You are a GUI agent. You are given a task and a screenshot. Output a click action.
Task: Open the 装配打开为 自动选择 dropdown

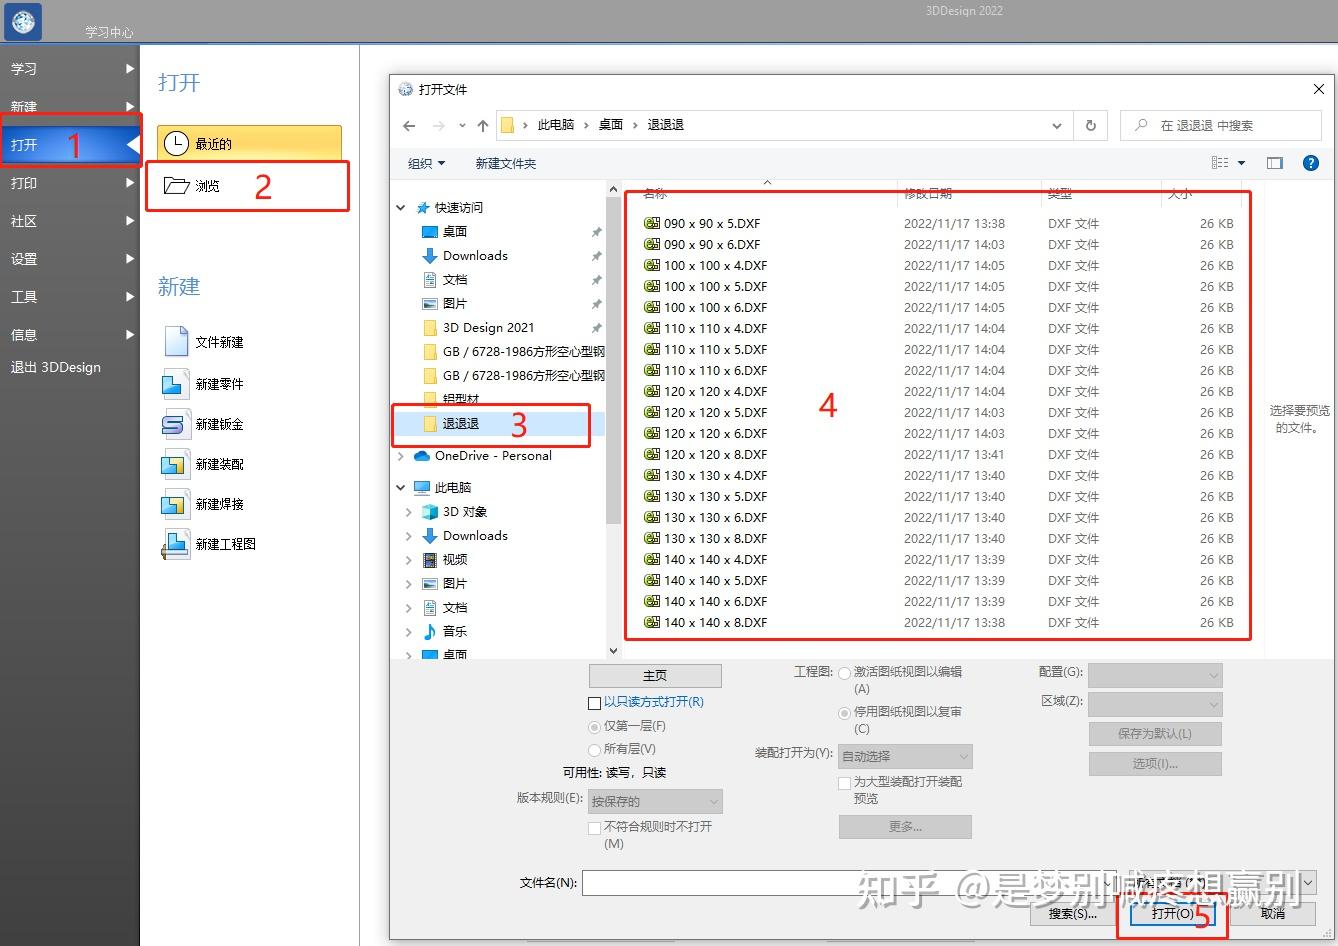pos(903,756)
